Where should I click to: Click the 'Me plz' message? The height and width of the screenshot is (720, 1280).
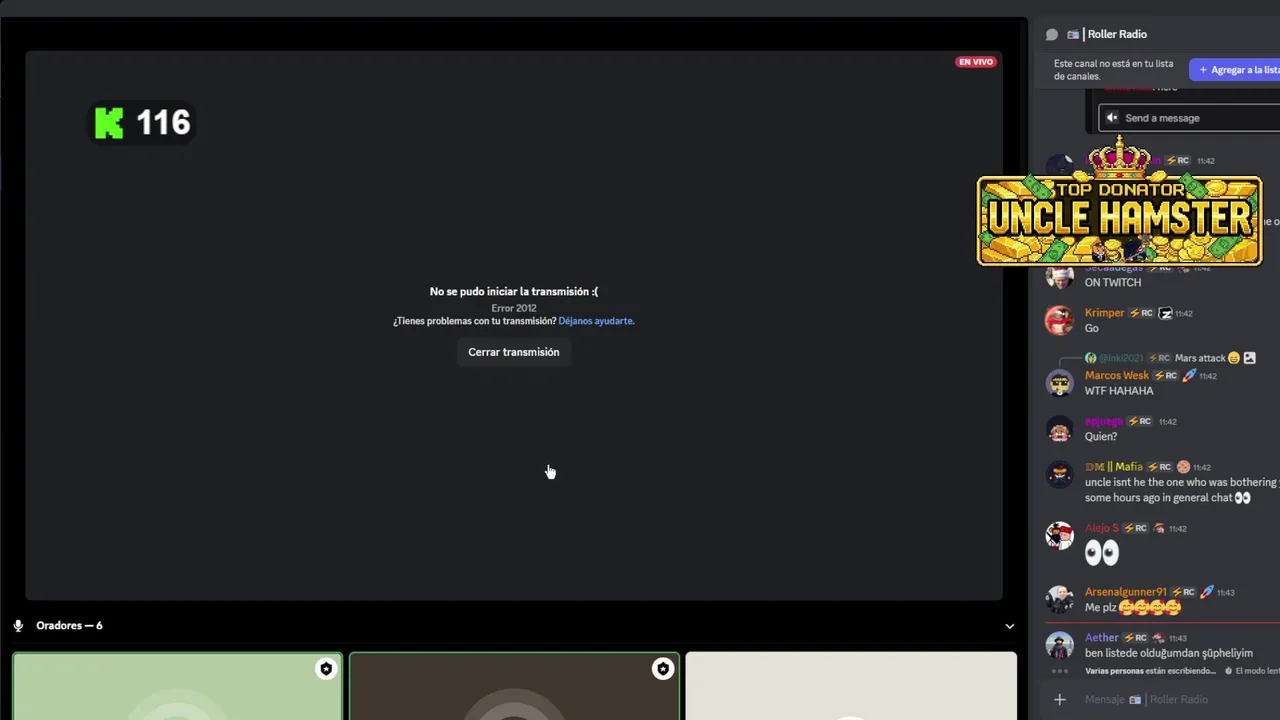tap(1133, 608)
